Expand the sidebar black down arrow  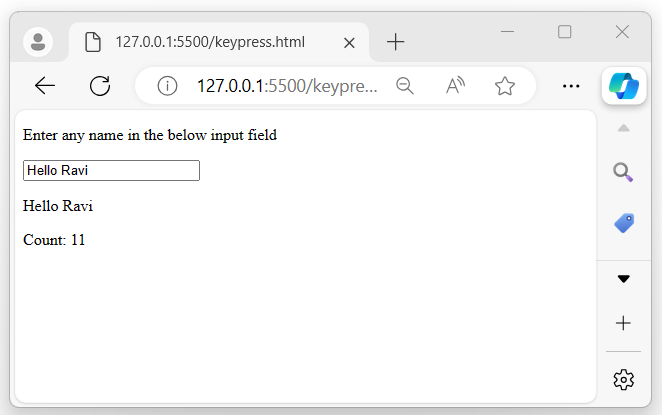click(623, 279)
